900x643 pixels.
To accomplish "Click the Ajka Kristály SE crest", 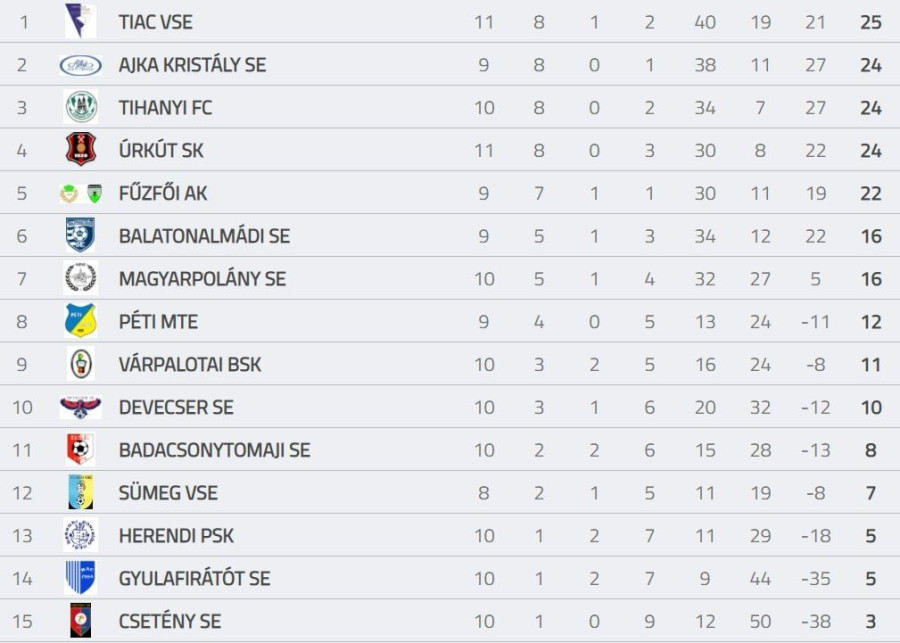I will click(80, 65).
